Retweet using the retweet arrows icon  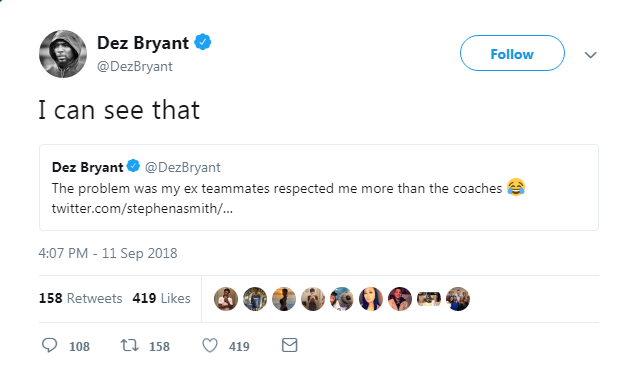click(130, 346)
